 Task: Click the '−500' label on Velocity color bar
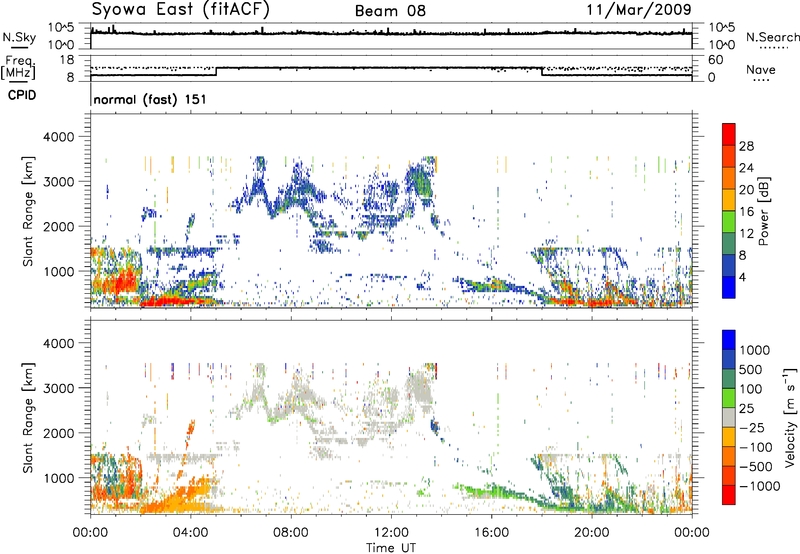tap(756, 466)
